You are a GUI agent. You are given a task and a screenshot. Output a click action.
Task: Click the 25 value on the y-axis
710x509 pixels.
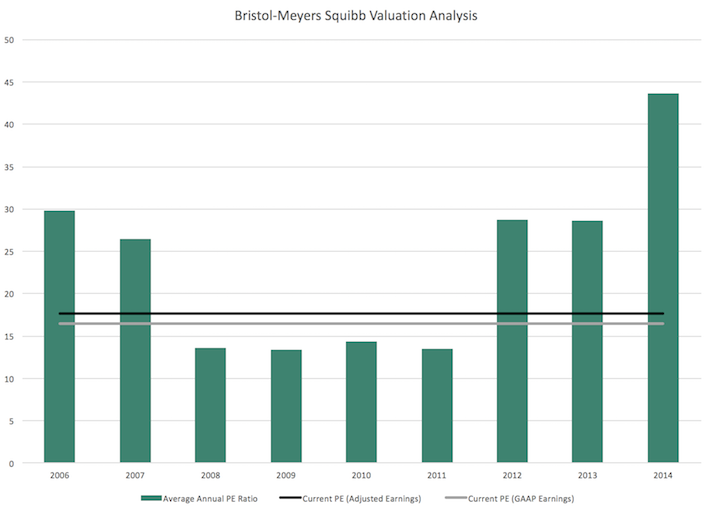click(x=10, y=252)
